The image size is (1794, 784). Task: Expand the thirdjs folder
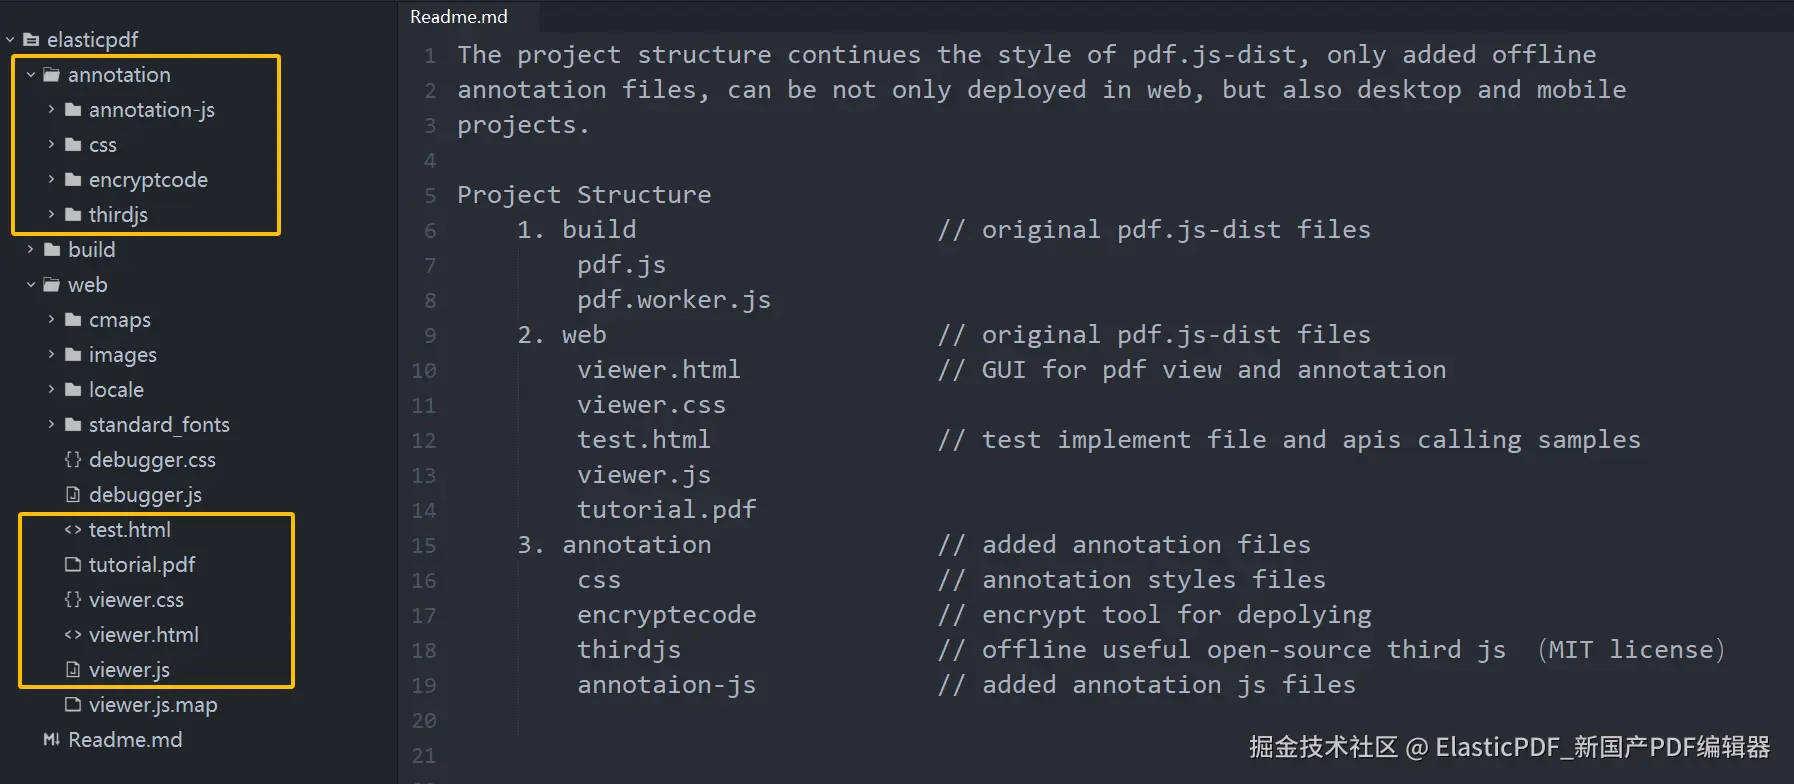coord(50,214)
